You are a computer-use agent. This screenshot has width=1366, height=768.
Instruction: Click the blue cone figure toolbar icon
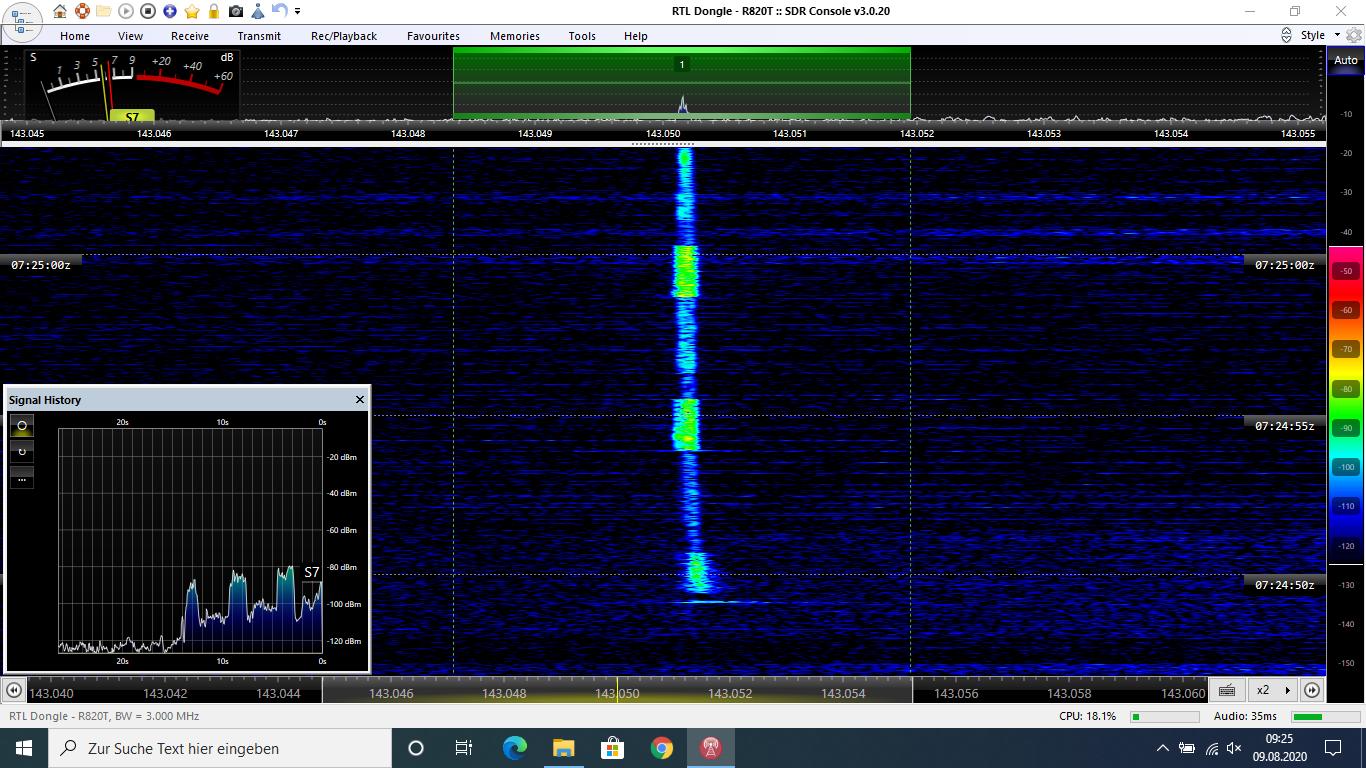click(x=258, y=11)
